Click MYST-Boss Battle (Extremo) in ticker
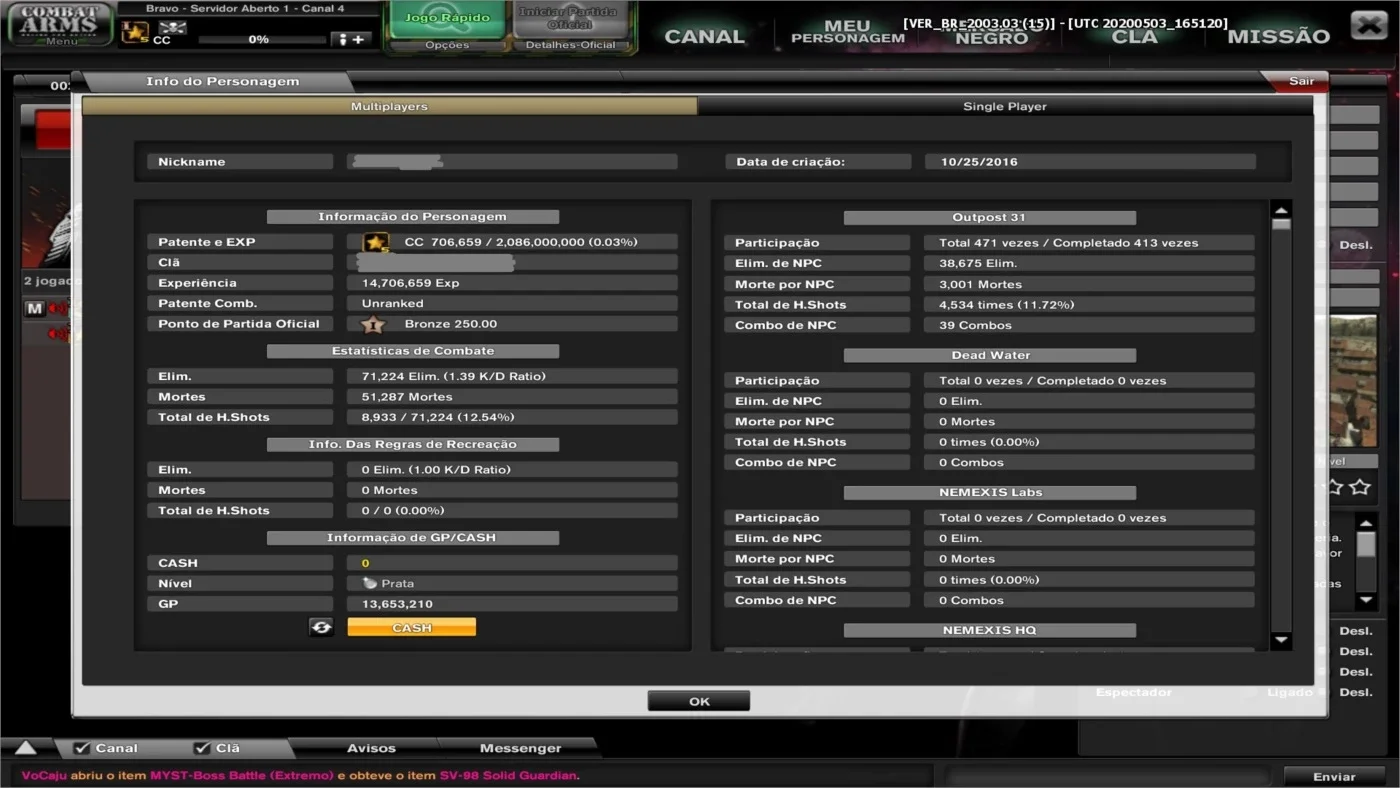1400x788 pixels. [x=242, y=776]
